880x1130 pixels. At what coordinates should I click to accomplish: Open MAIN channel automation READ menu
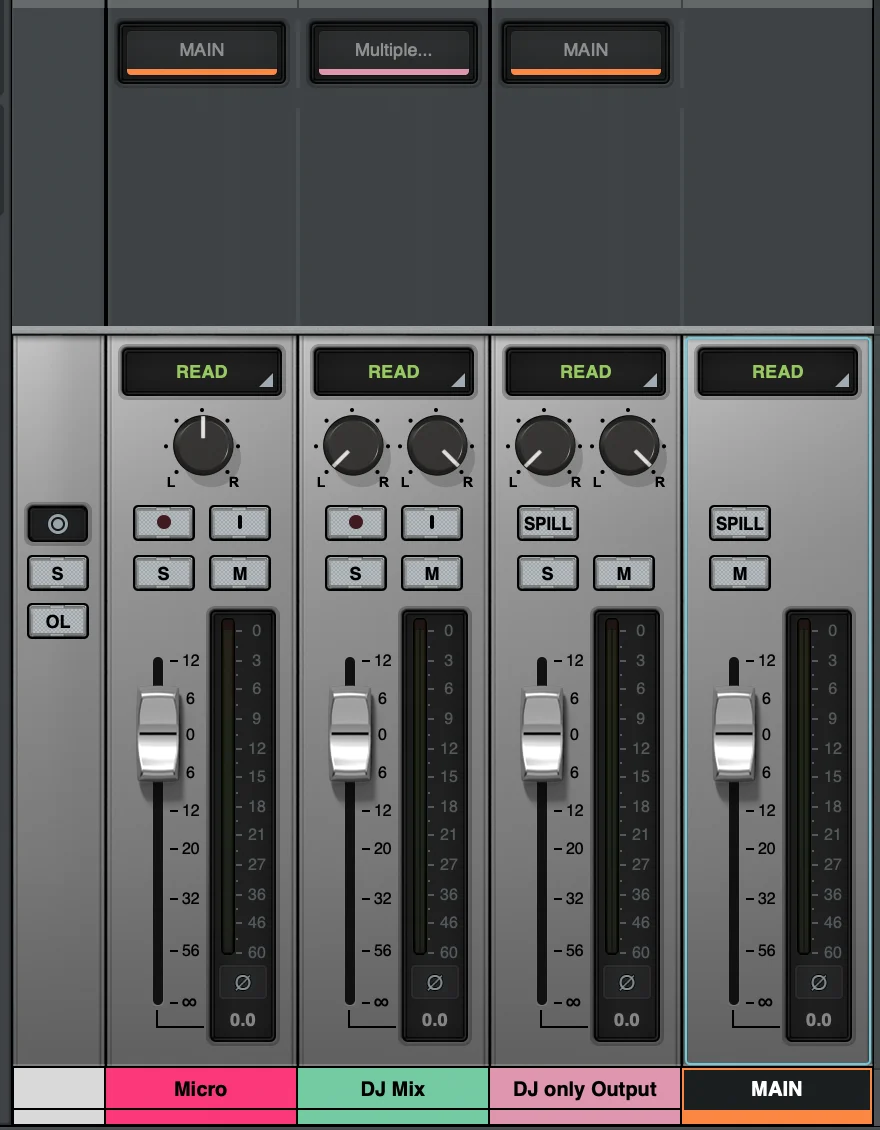pos(778,372)
